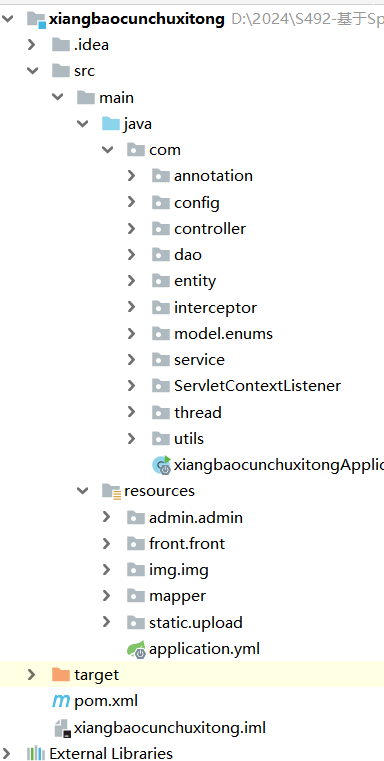Screen dimensions: 384x761
Task: Click the orange target folder icon
Action: click(x=61, y=674)
